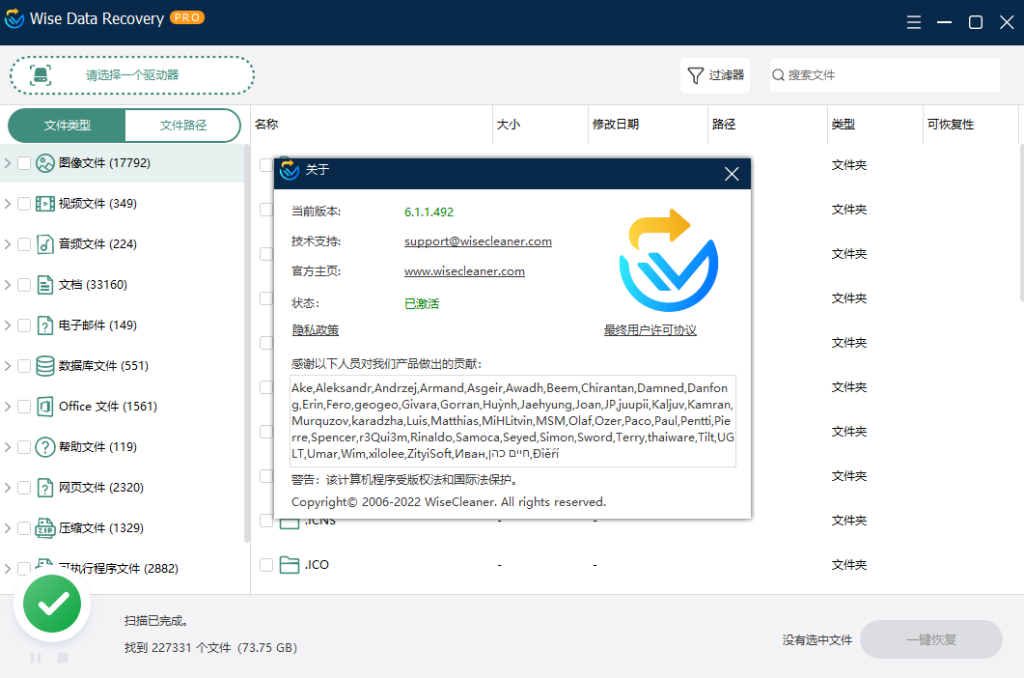Click the Office 文件 icon

(45, 406)
